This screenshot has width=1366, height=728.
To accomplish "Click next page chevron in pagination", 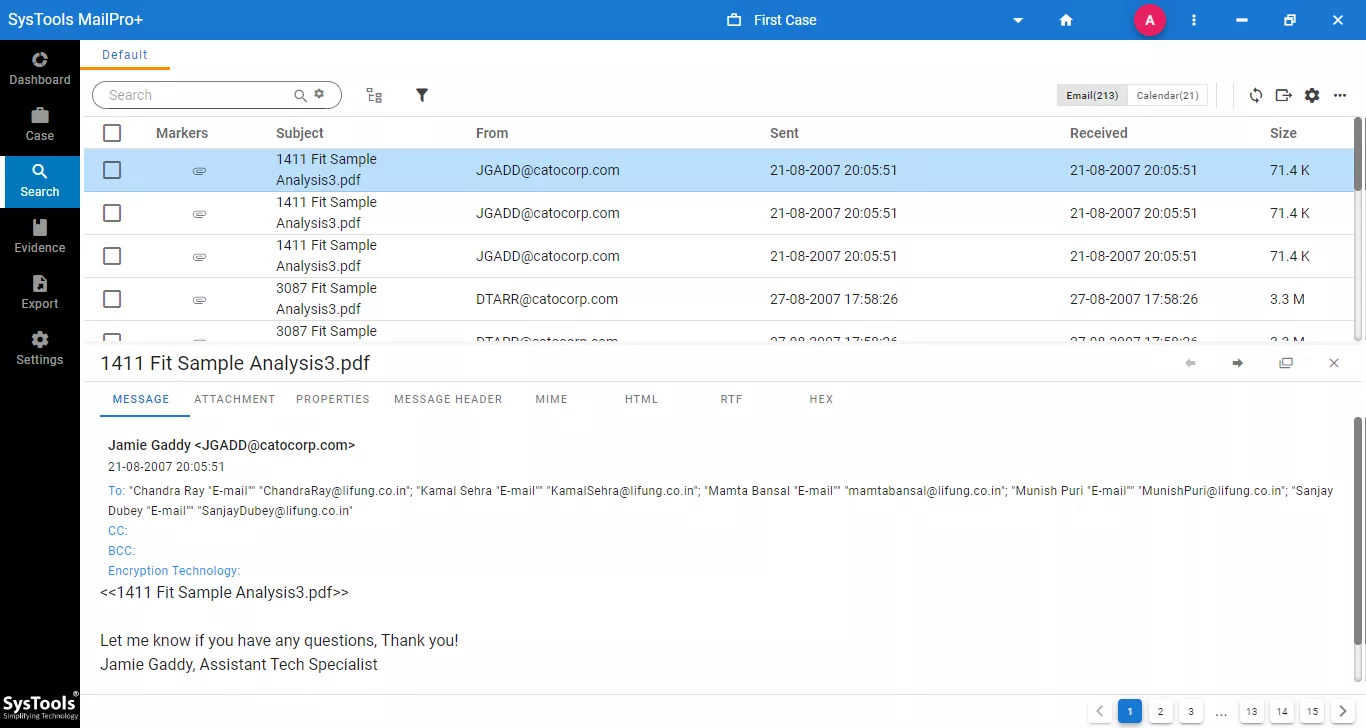I will point(1343,712).
